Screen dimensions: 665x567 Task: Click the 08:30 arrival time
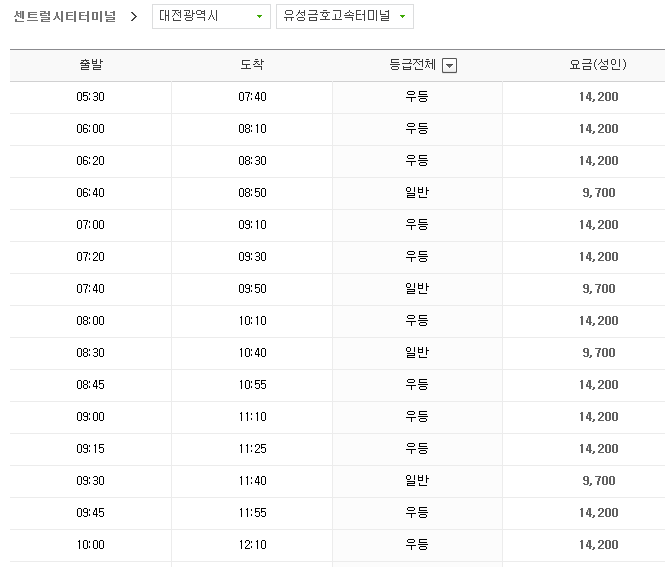click(x=252, y=161)
